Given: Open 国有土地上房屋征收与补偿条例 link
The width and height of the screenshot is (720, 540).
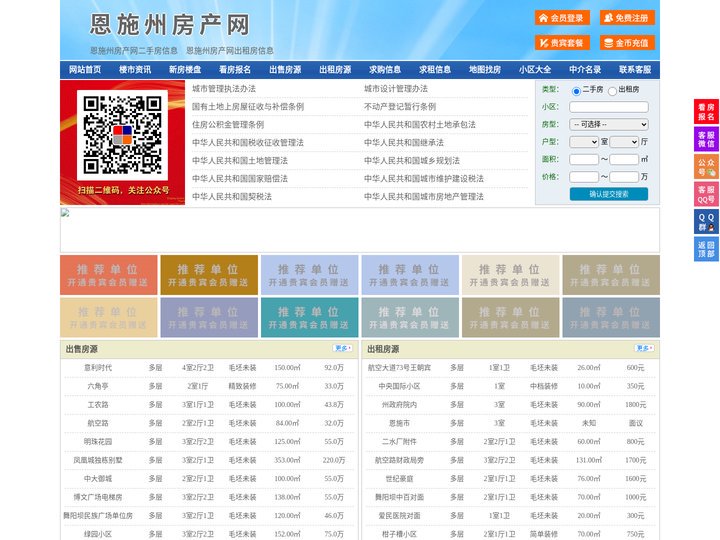Looking at the screenshot, I should click(248, 107).
